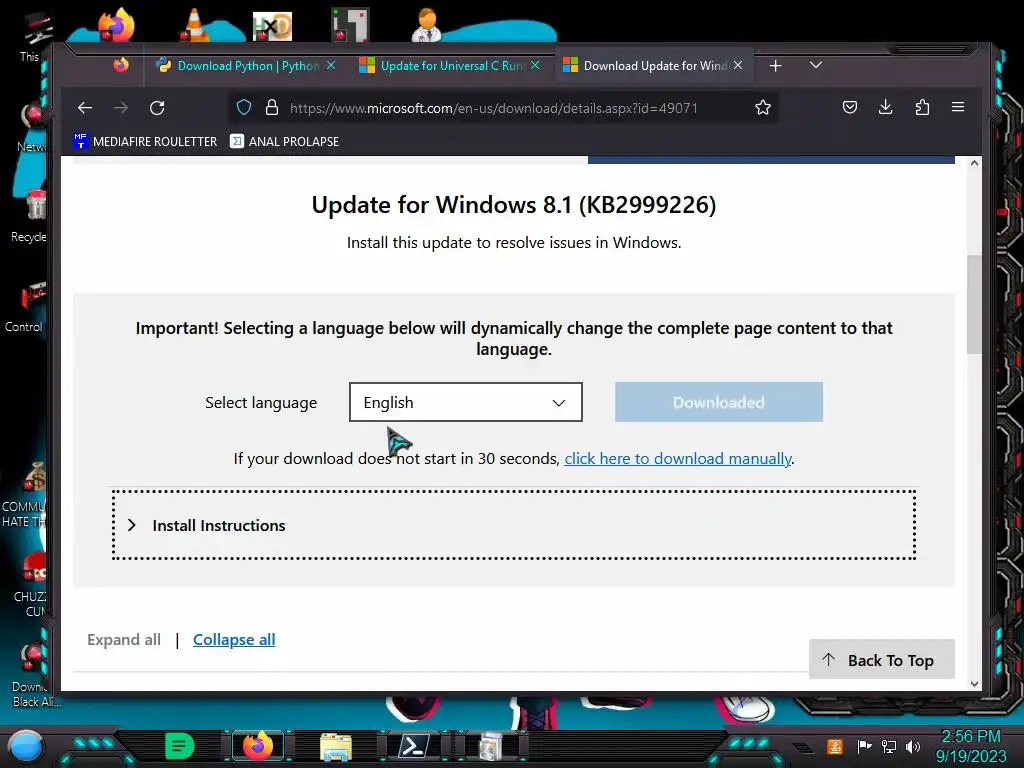Click the page scrollbar thumb
Screen dimensions: 1024x768
pyautogui.click(x=974, y=304)
